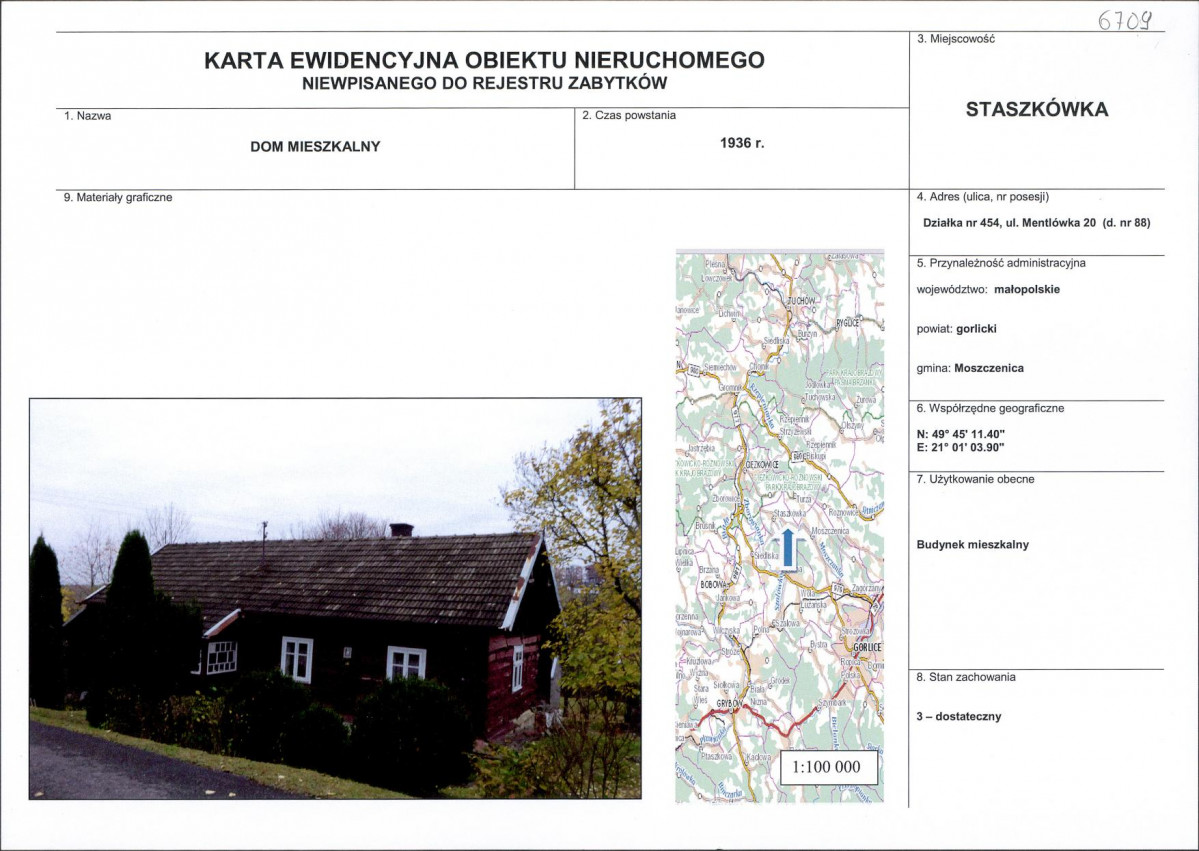This screenshot has width=1199, height=851.
Task: Click the field label '1. Nazwa'
Action: (87, 116)
